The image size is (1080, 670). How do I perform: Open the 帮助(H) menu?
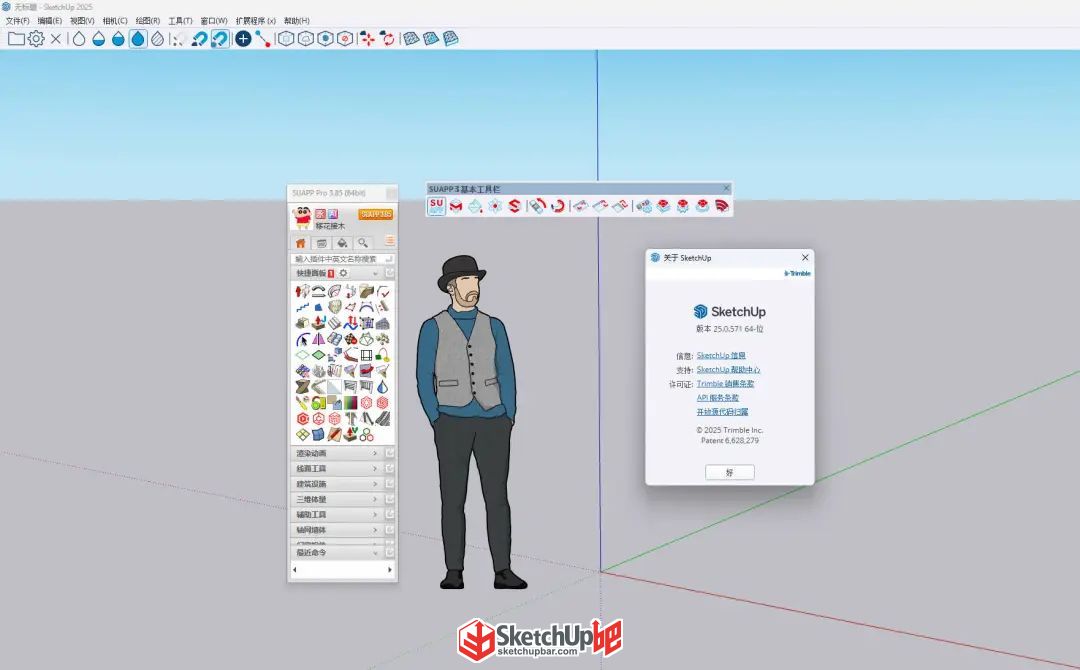[297, 21]
